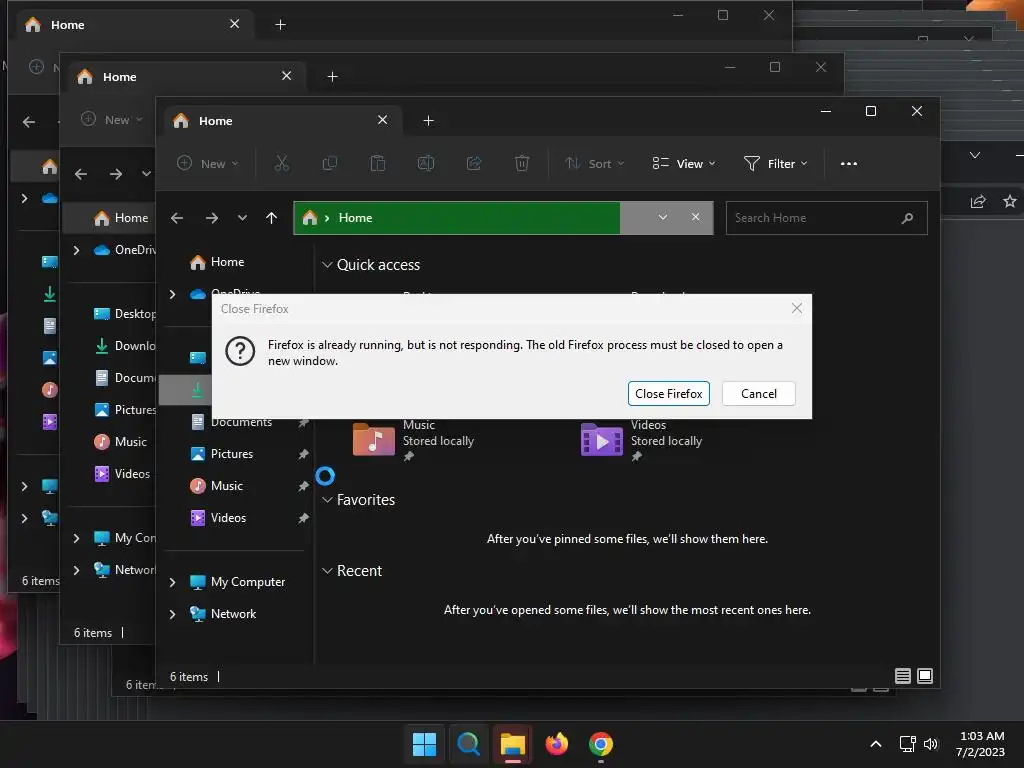This screenshot has width=1024, height=768.
Task: Add new tab in middle Explorer window
Action: [332, 77]
